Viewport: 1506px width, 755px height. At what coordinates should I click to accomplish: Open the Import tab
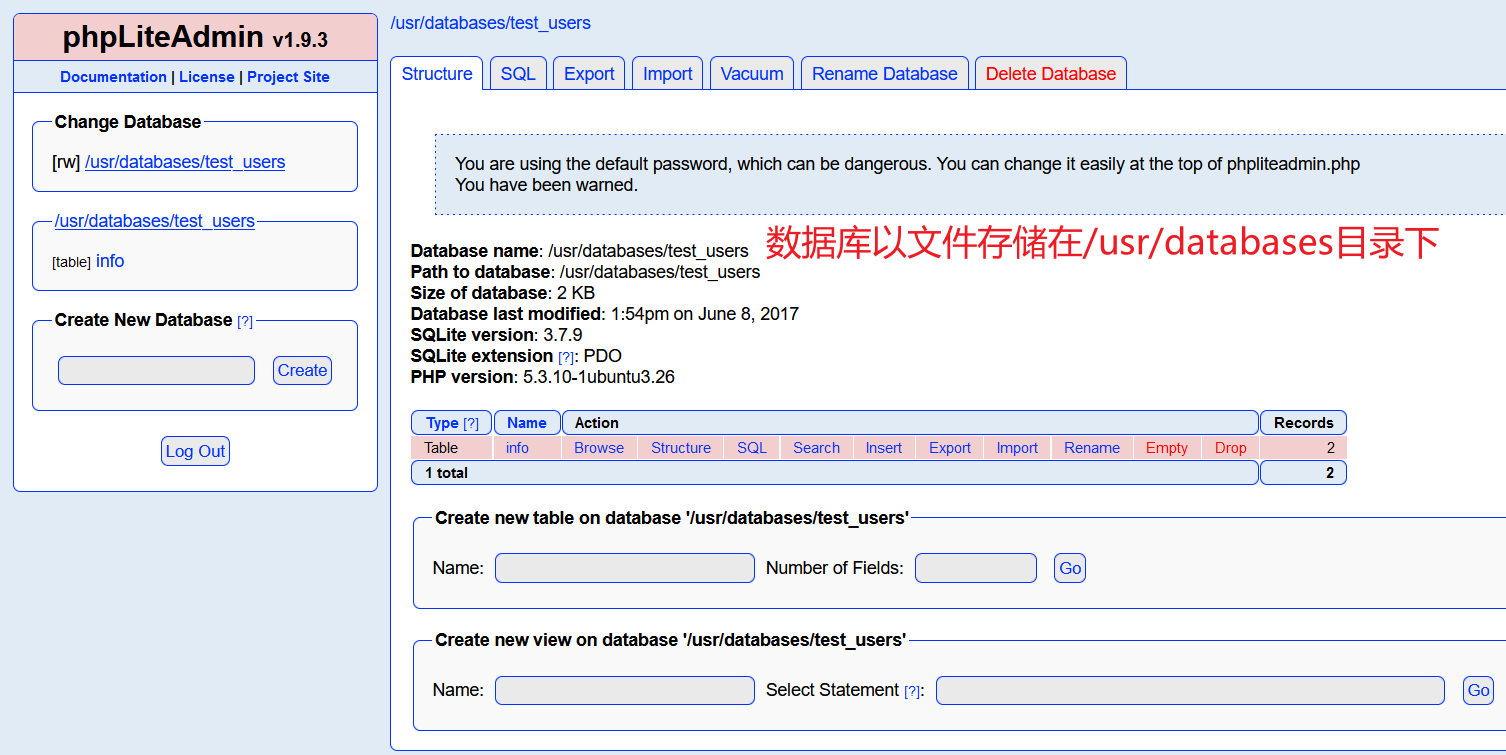pyautogui.click(x=668, y=74)
